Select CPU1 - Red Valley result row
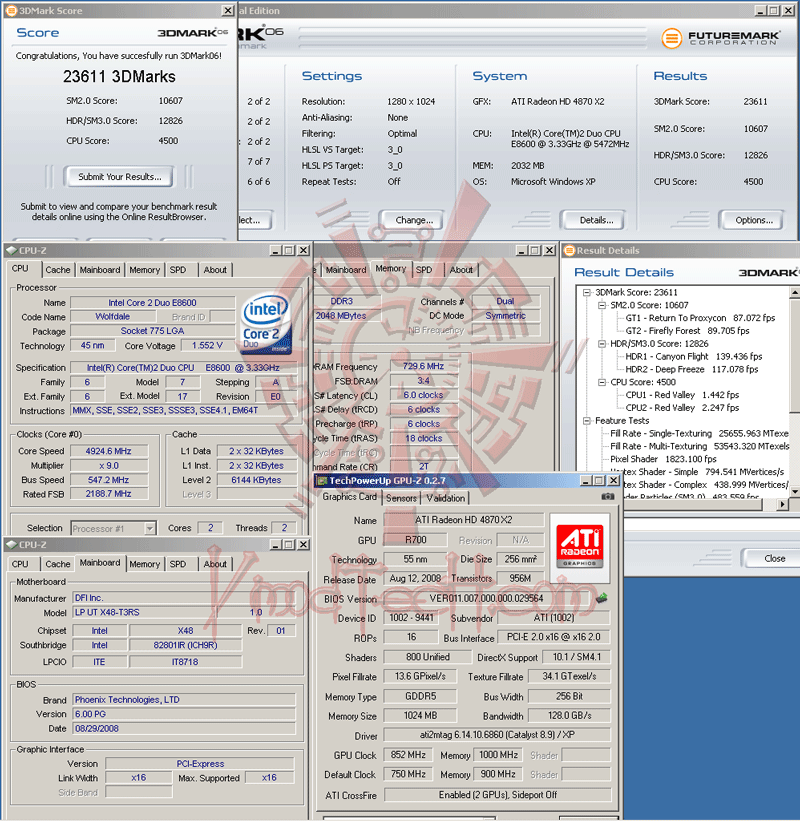Screen dimensions: 800x821 click(x=682, y=395)
